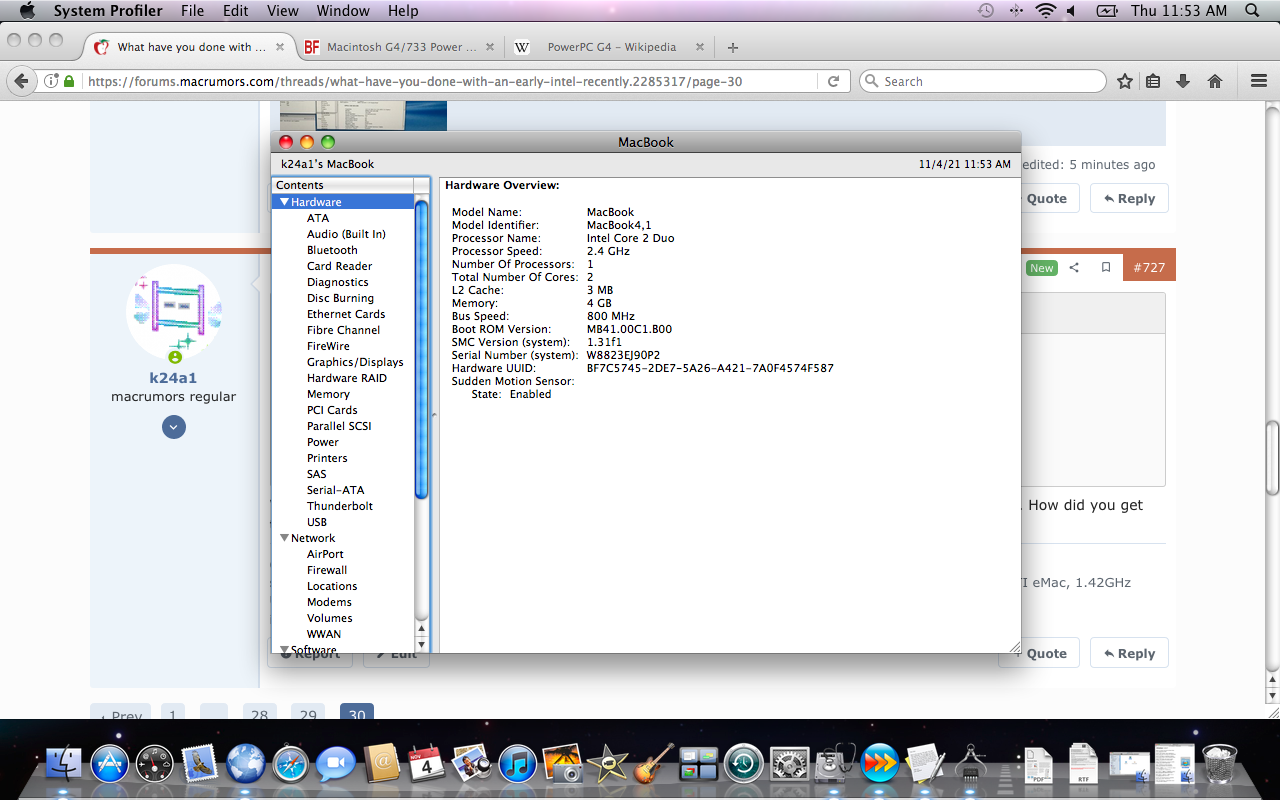Collapse the Hardware section triangle
Viewport: 1280px width, 800px height.
click(284, 202)
